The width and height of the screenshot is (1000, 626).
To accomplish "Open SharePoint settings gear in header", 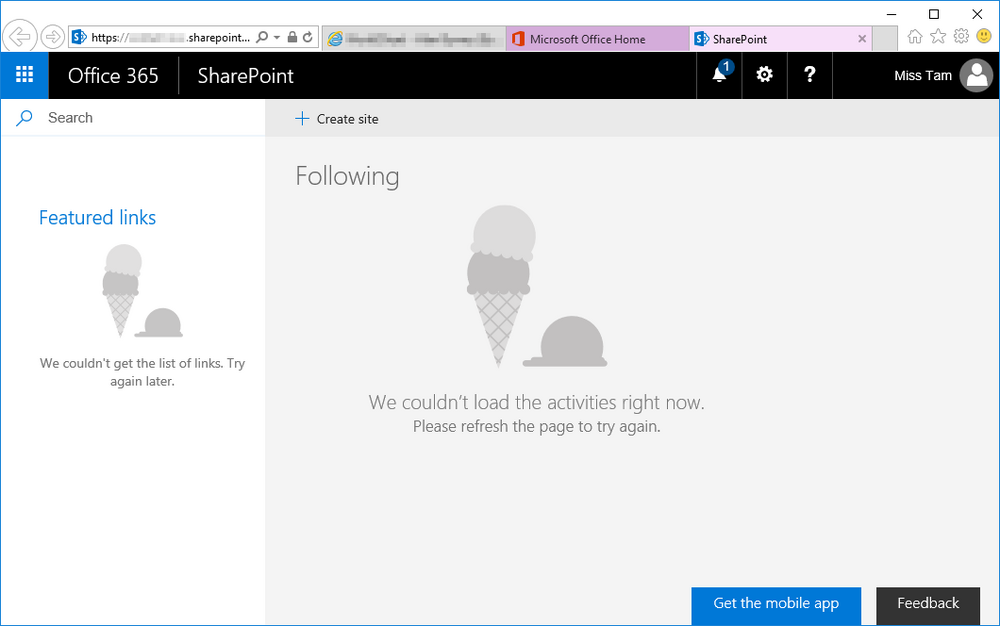I will (764, 75).
